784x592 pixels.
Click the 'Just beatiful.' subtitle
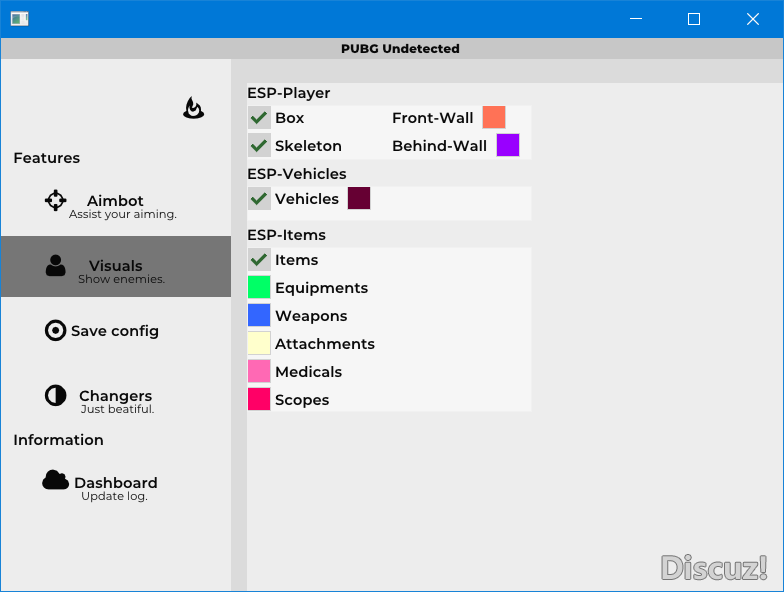118,409
